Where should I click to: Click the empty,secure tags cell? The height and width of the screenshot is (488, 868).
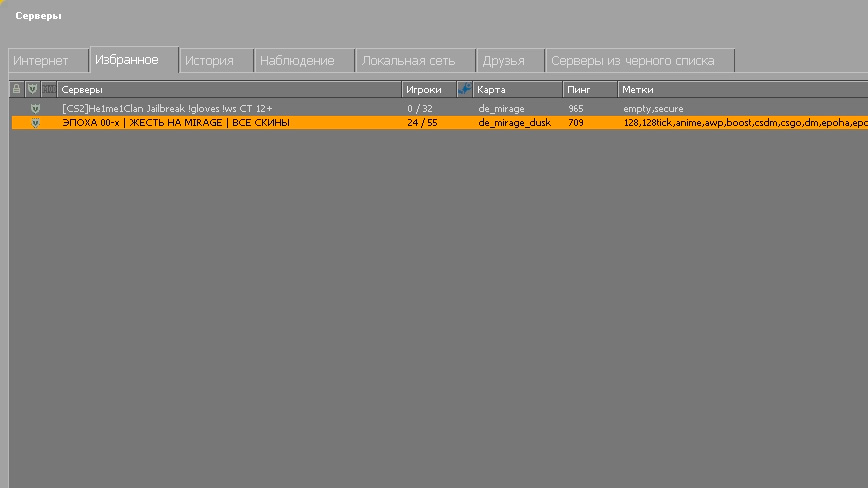click(x=653, y=109)
